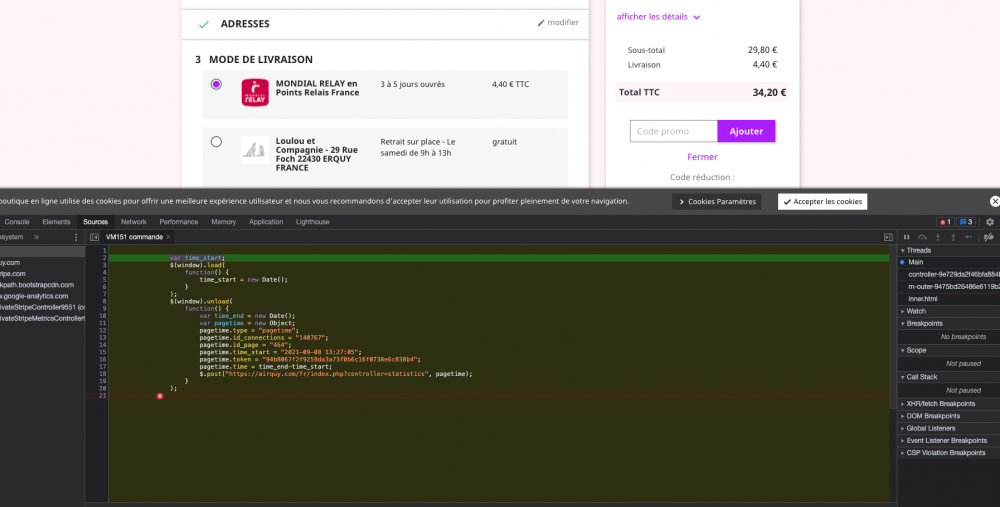Click line number 18 in the gutter

click(x=102, y=374)
